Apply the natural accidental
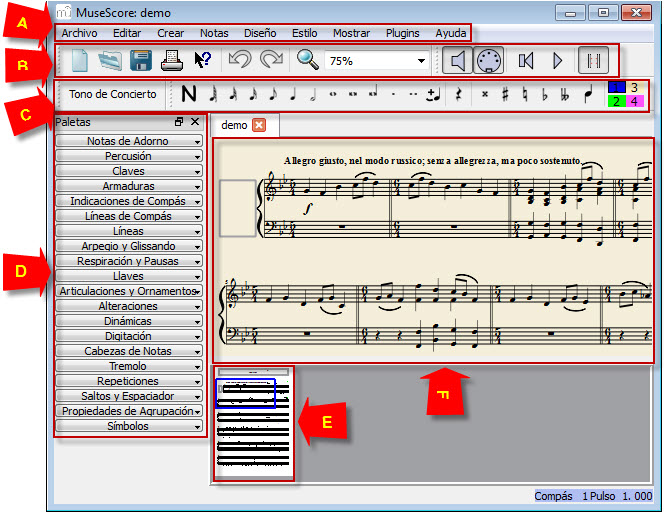 click(x=525, y=94)
